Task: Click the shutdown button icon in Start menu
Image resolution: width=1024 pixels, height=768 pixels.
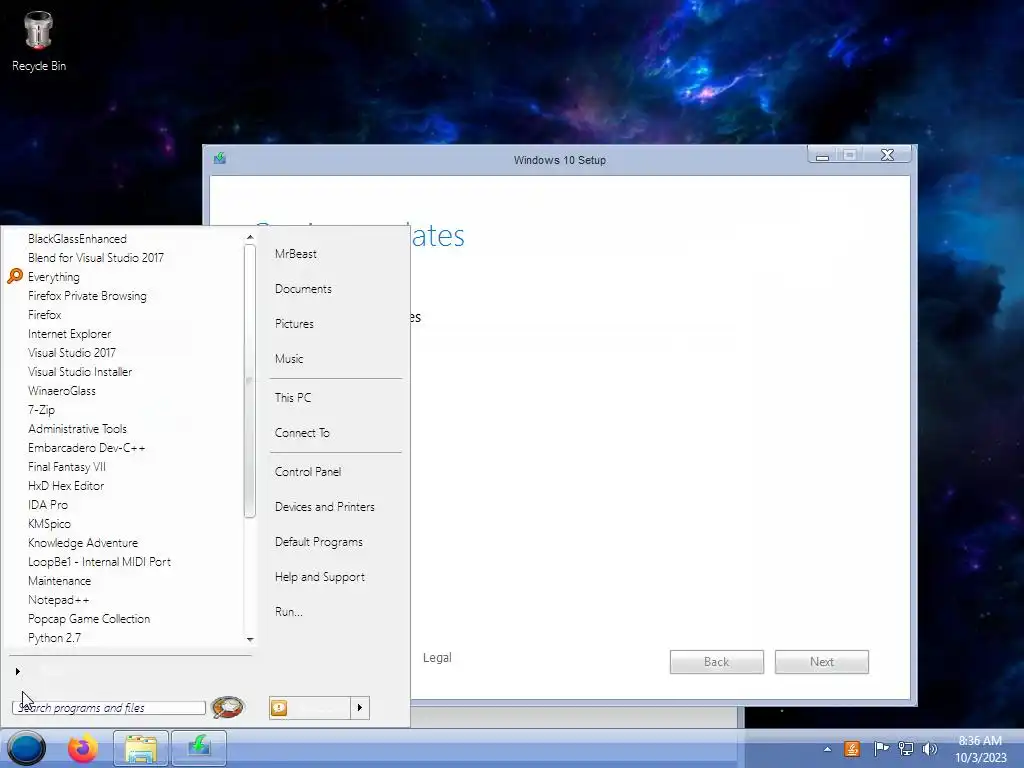Action: tap(279, 707)
